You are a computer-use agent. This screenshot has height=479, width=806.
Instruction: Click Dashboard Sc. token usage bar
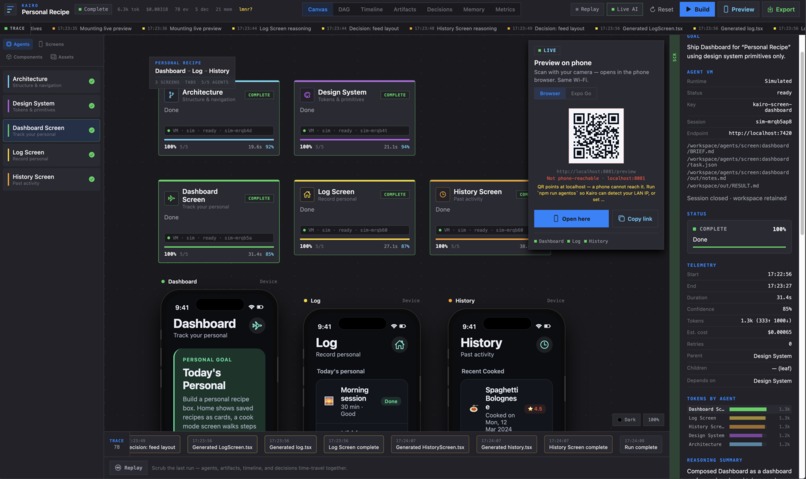point(748,410)
